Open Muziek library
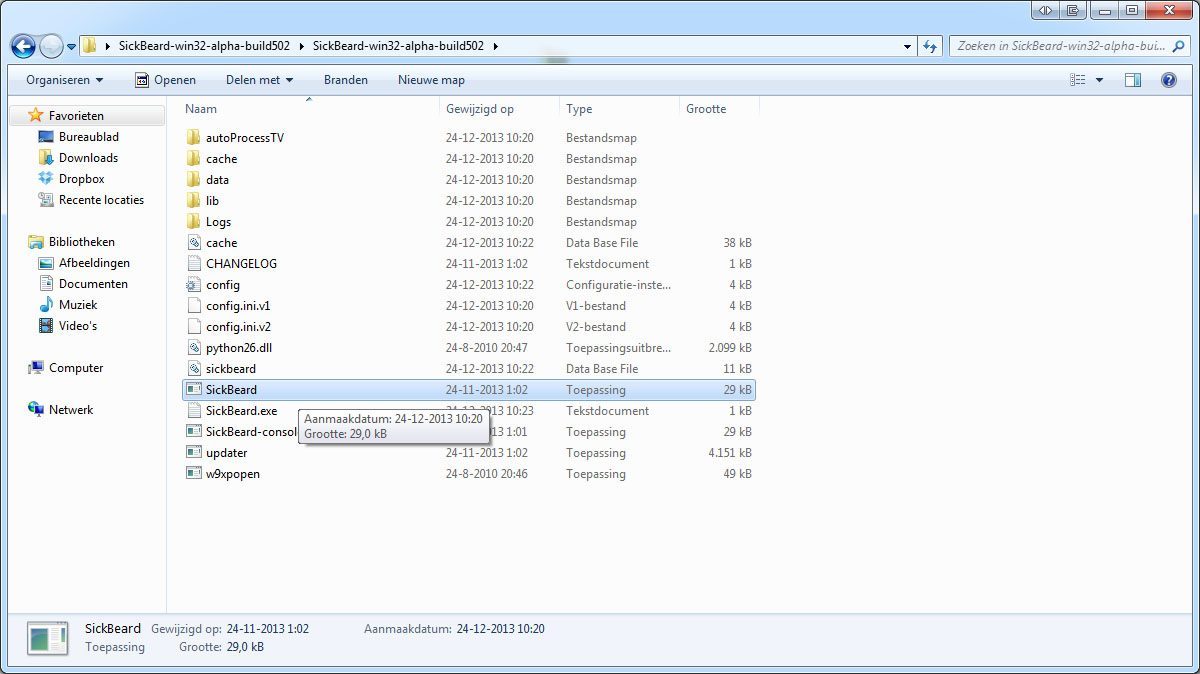This screenshot has height=674, width=1200. pos(78,305)
